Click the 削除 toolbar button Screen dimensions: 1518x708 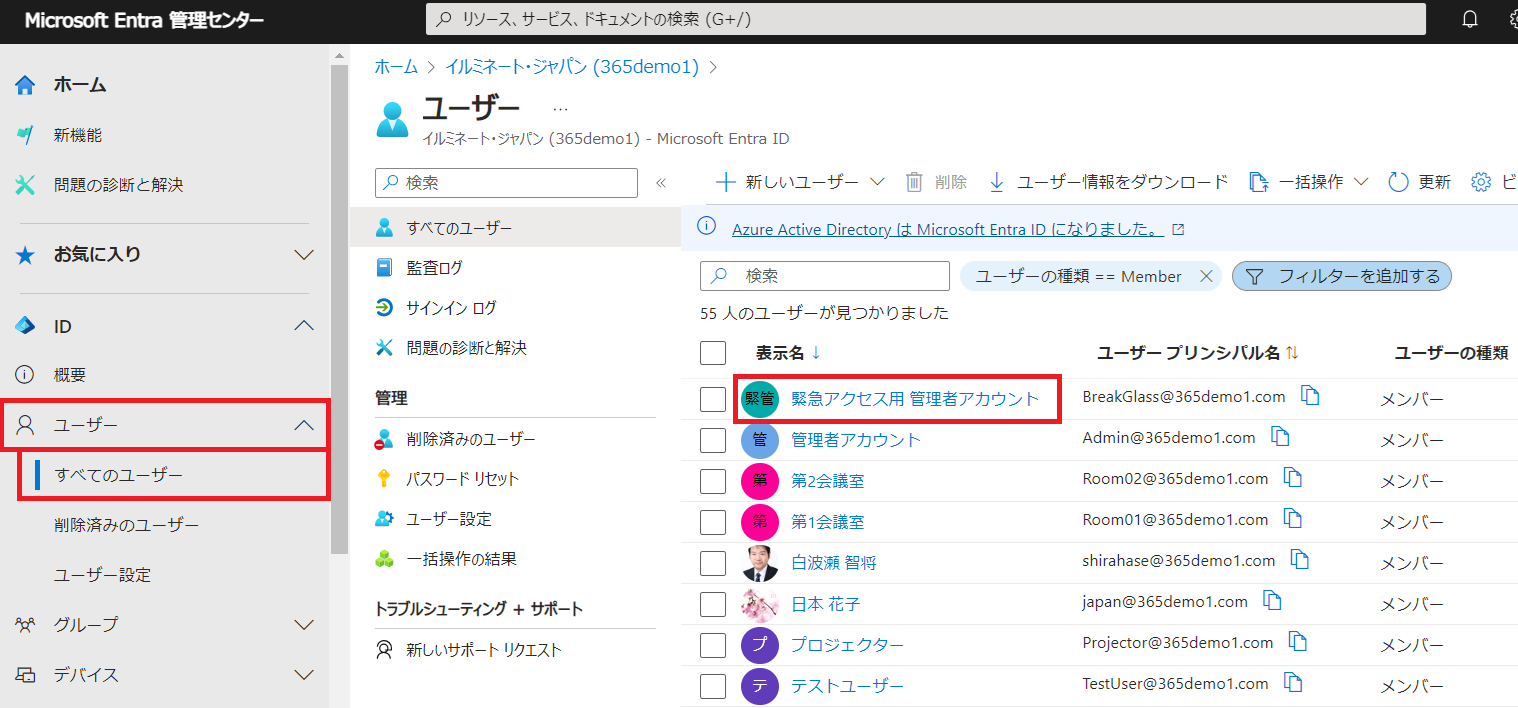pyautogui.click(x=936, y=182)
